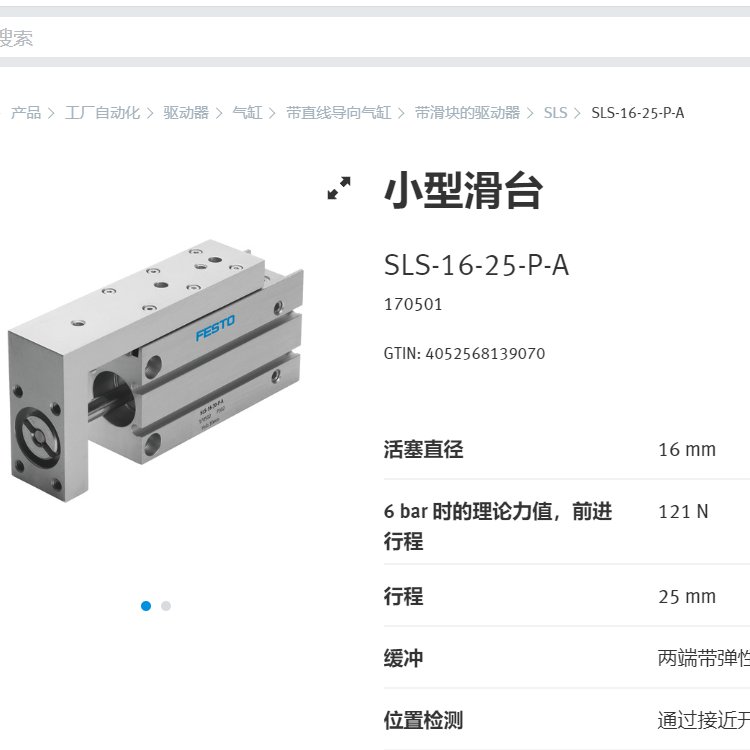Click the 活塞直径 specification row
The height and width of the screenshot is (750, 750).
(567, 450)
